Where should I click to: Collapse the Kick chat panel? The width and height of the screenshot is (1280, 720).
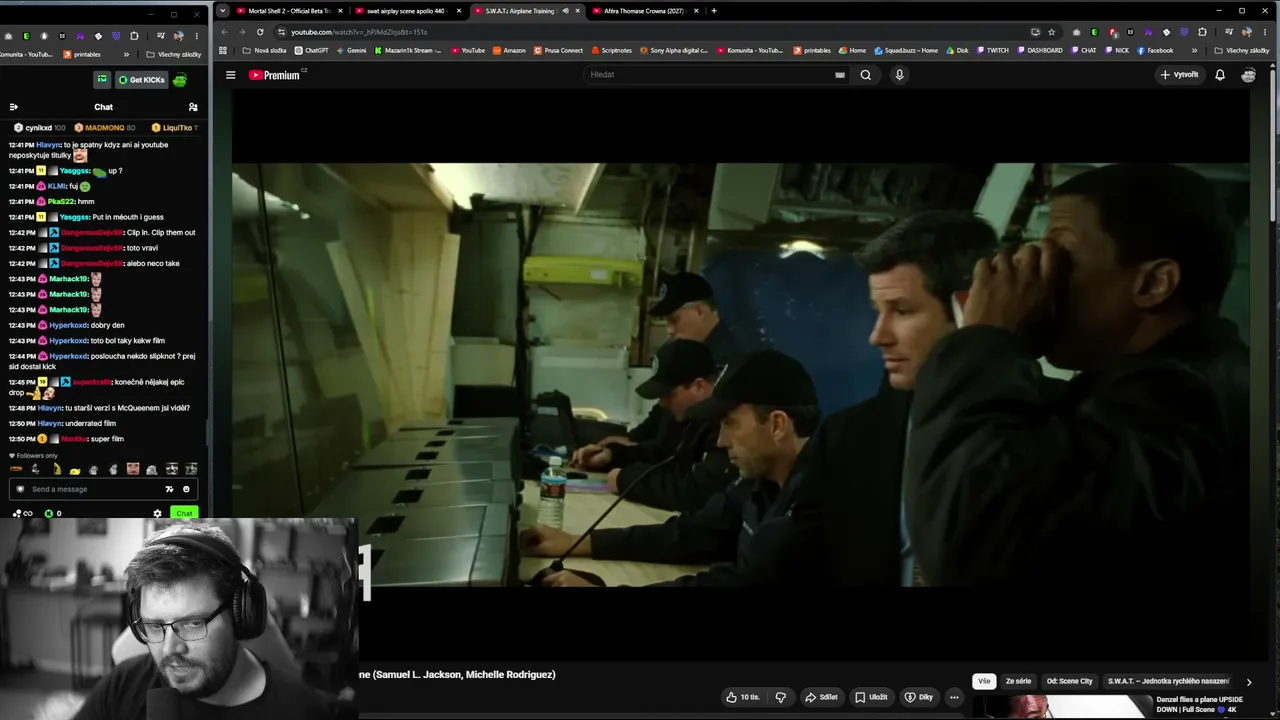pos(13,107)
